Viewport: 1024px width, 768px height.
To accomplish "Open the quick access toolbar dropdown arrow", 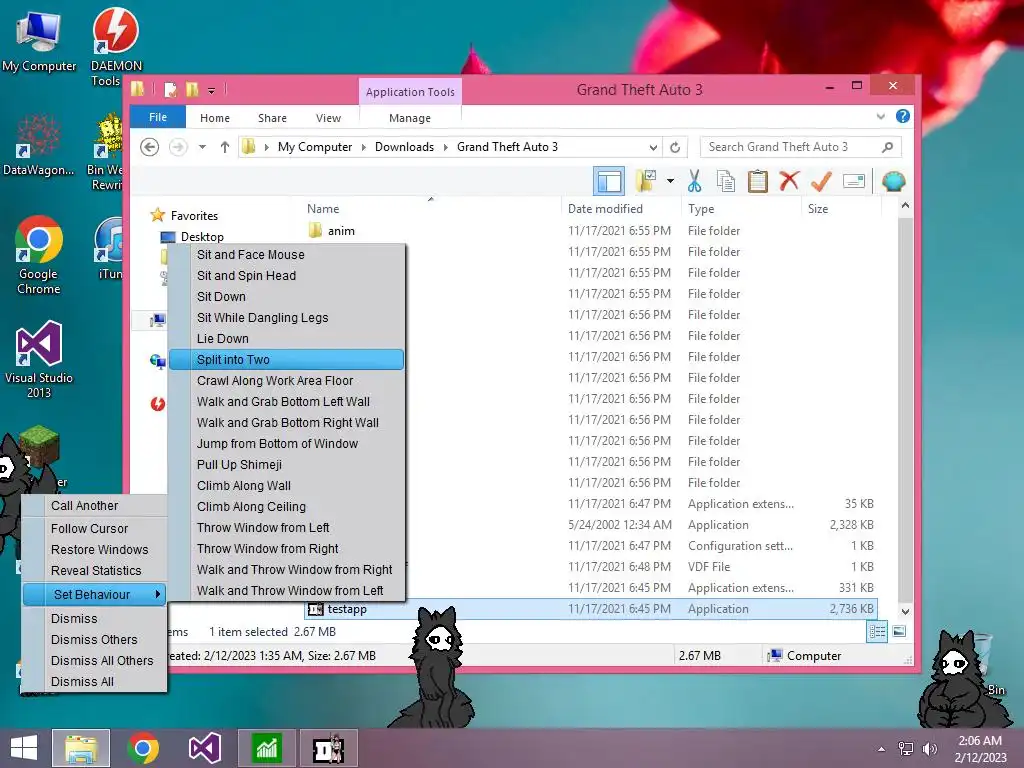I will 211,90.
